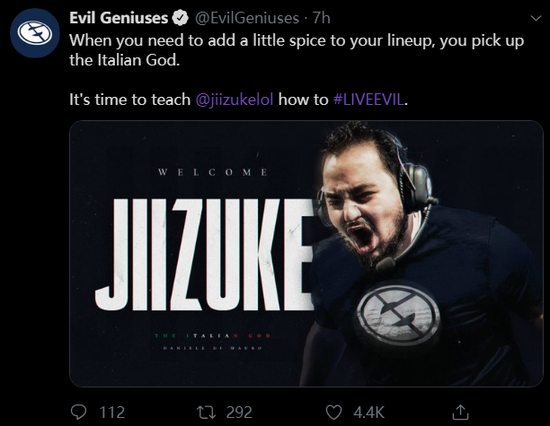Click the "It's time to teach" text
Image resolution: width=550 pixels, height=426 pixels.
[x=130, y=100]
